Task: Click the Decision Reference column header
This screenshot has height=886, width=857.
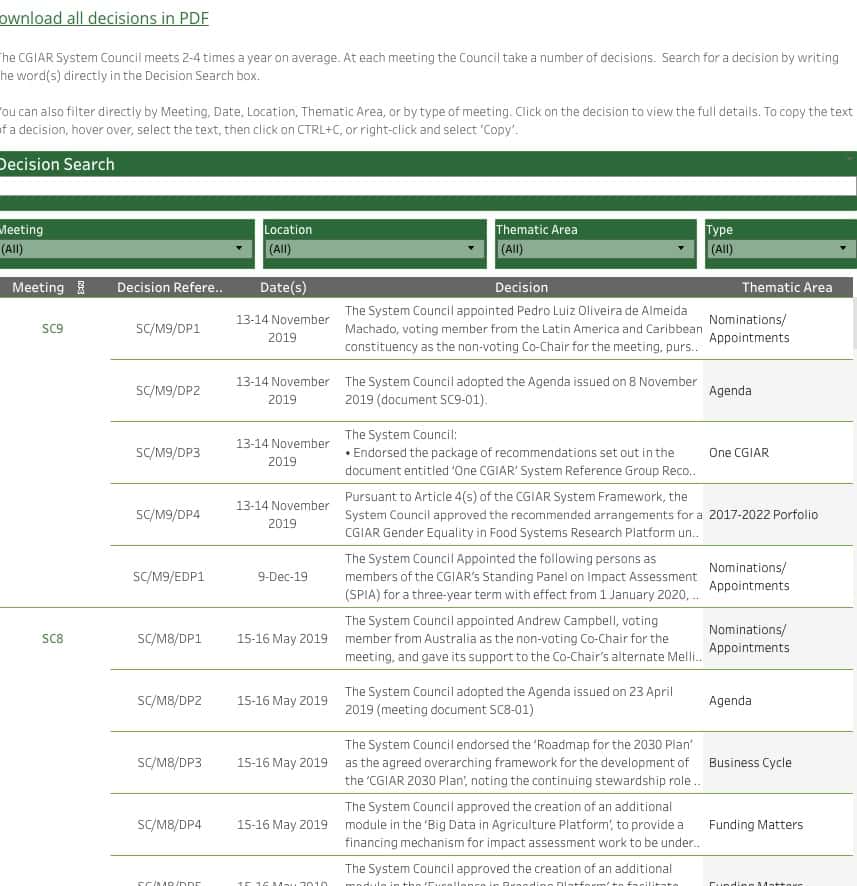Action: [x=169, y=288]
